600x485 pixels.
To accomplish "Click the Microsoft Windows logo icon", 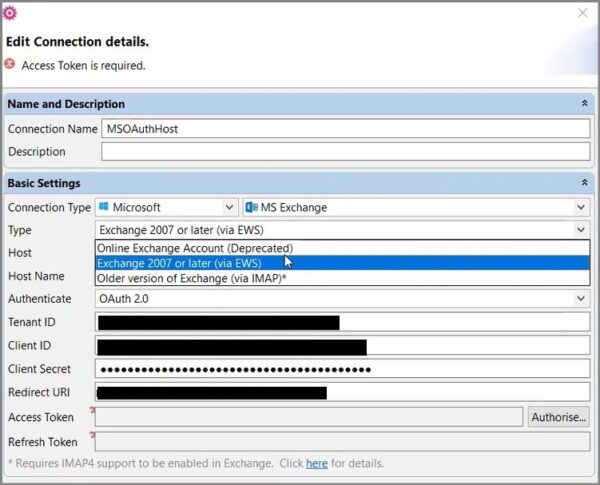I will click(104, 207).
